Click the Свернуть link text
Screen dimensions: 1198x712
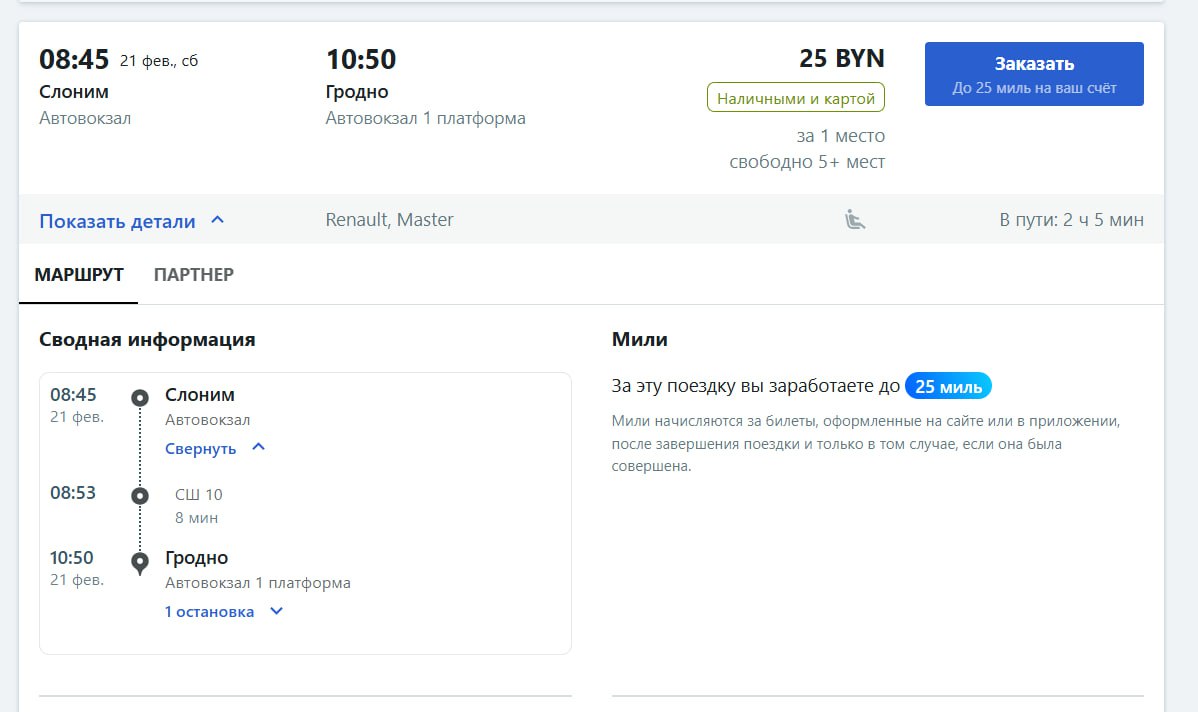pos(200,448)
